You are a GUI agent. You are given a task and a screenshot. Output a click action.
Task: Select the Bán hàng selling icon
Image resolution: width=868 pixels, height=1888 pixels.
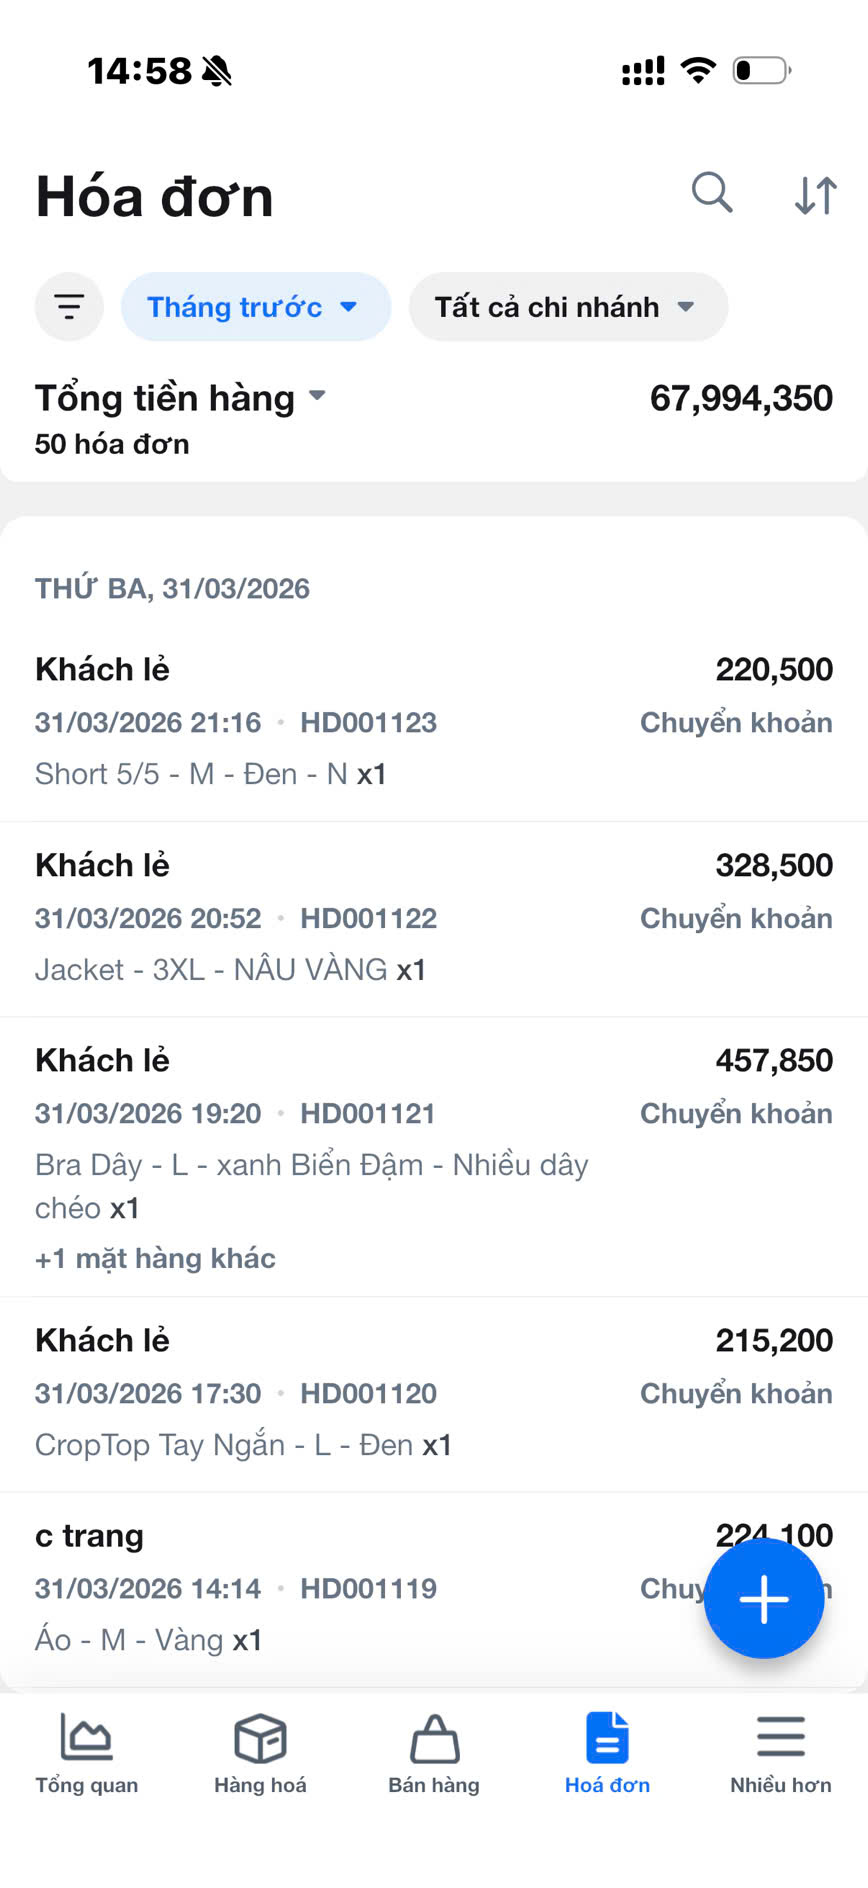433,1740
